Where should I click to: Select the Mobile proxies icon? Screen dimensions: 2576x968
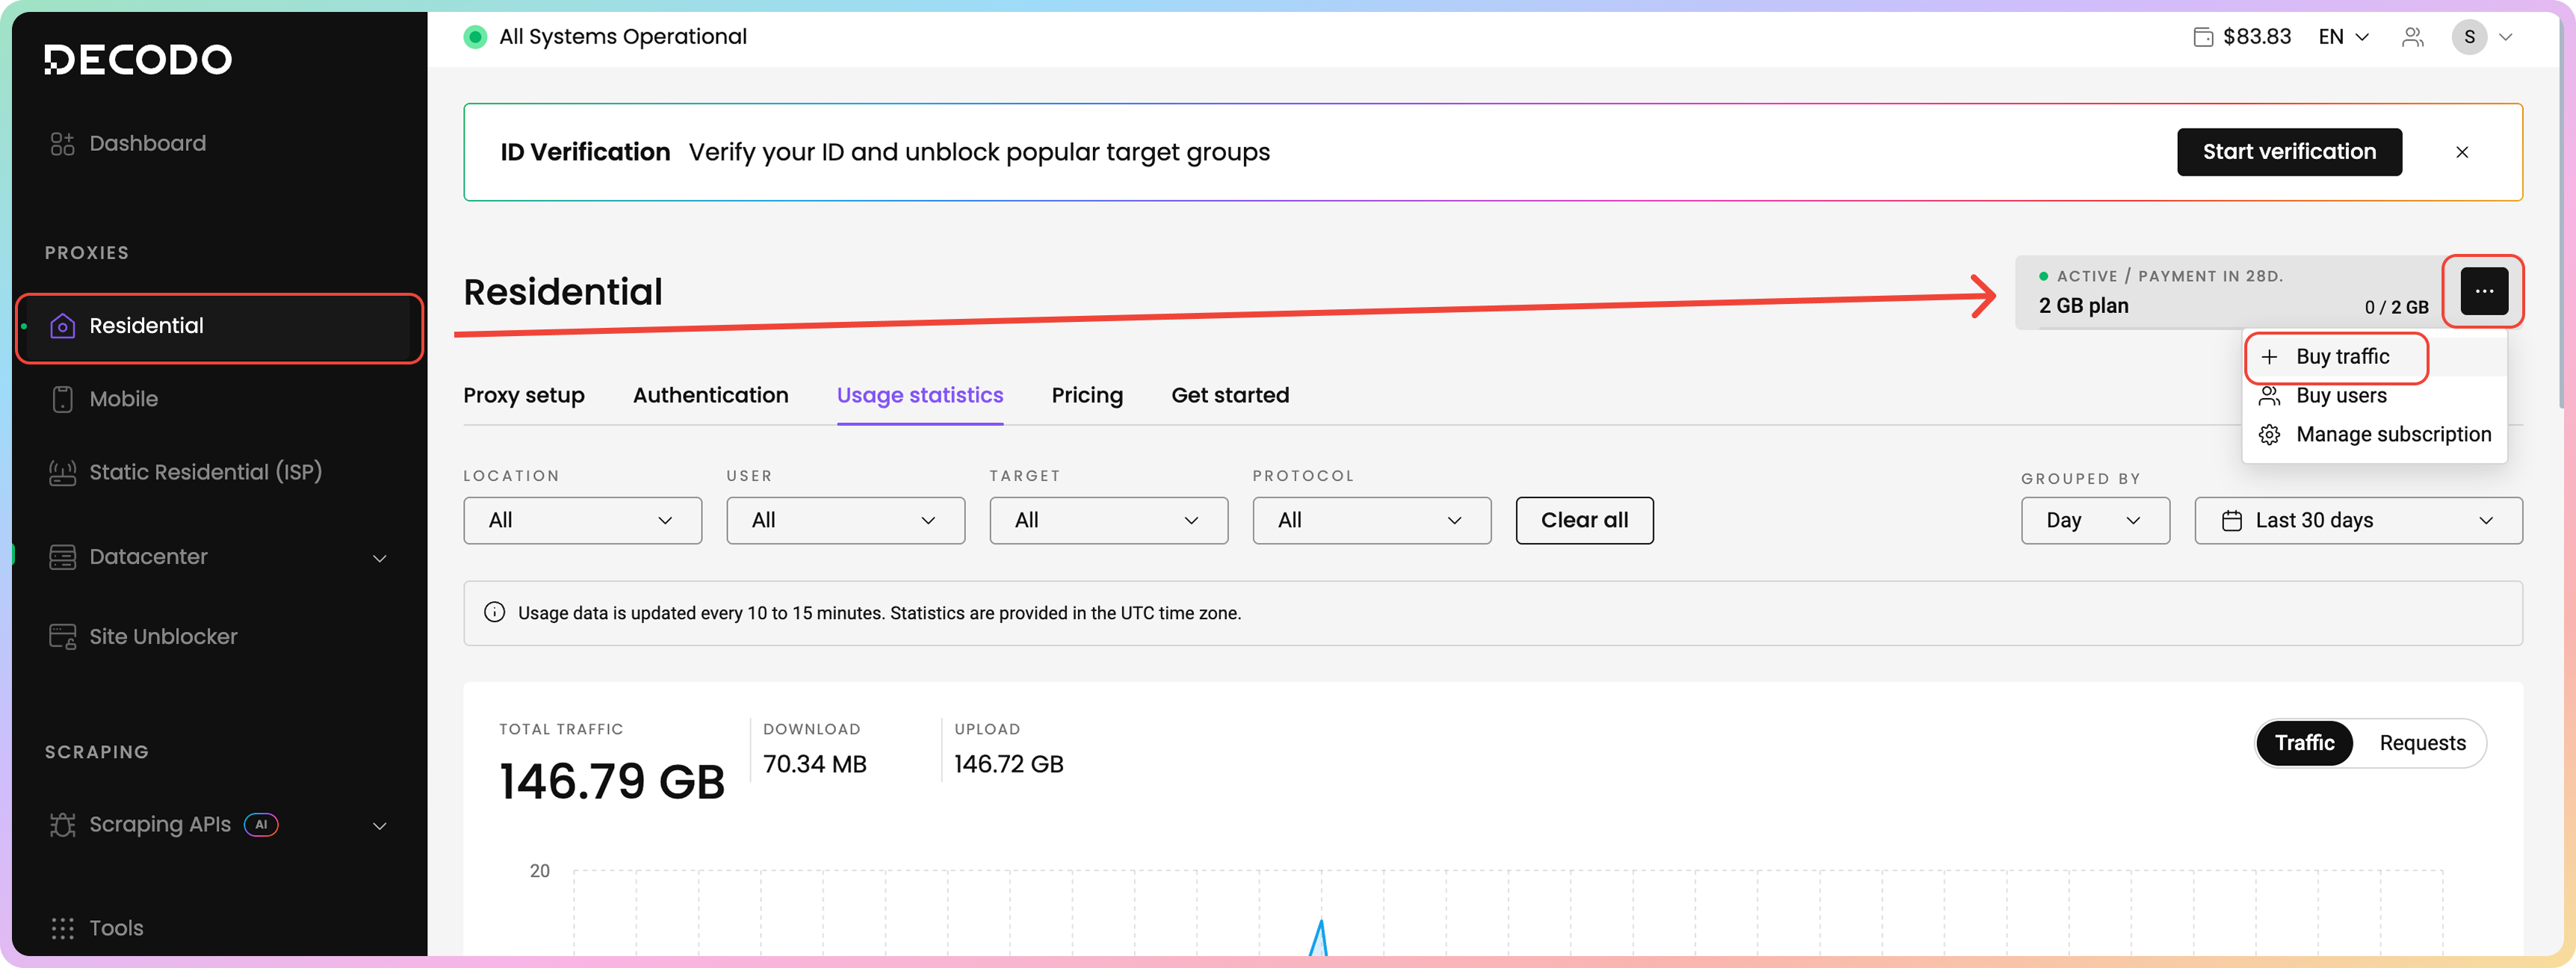(62, 399)
